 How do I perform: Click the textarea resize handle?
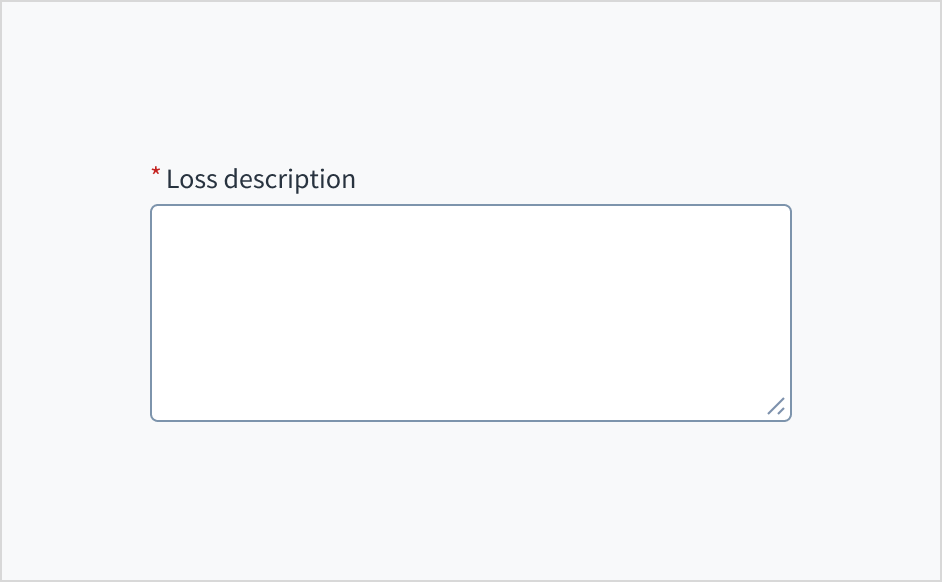[x=776, y=406]
